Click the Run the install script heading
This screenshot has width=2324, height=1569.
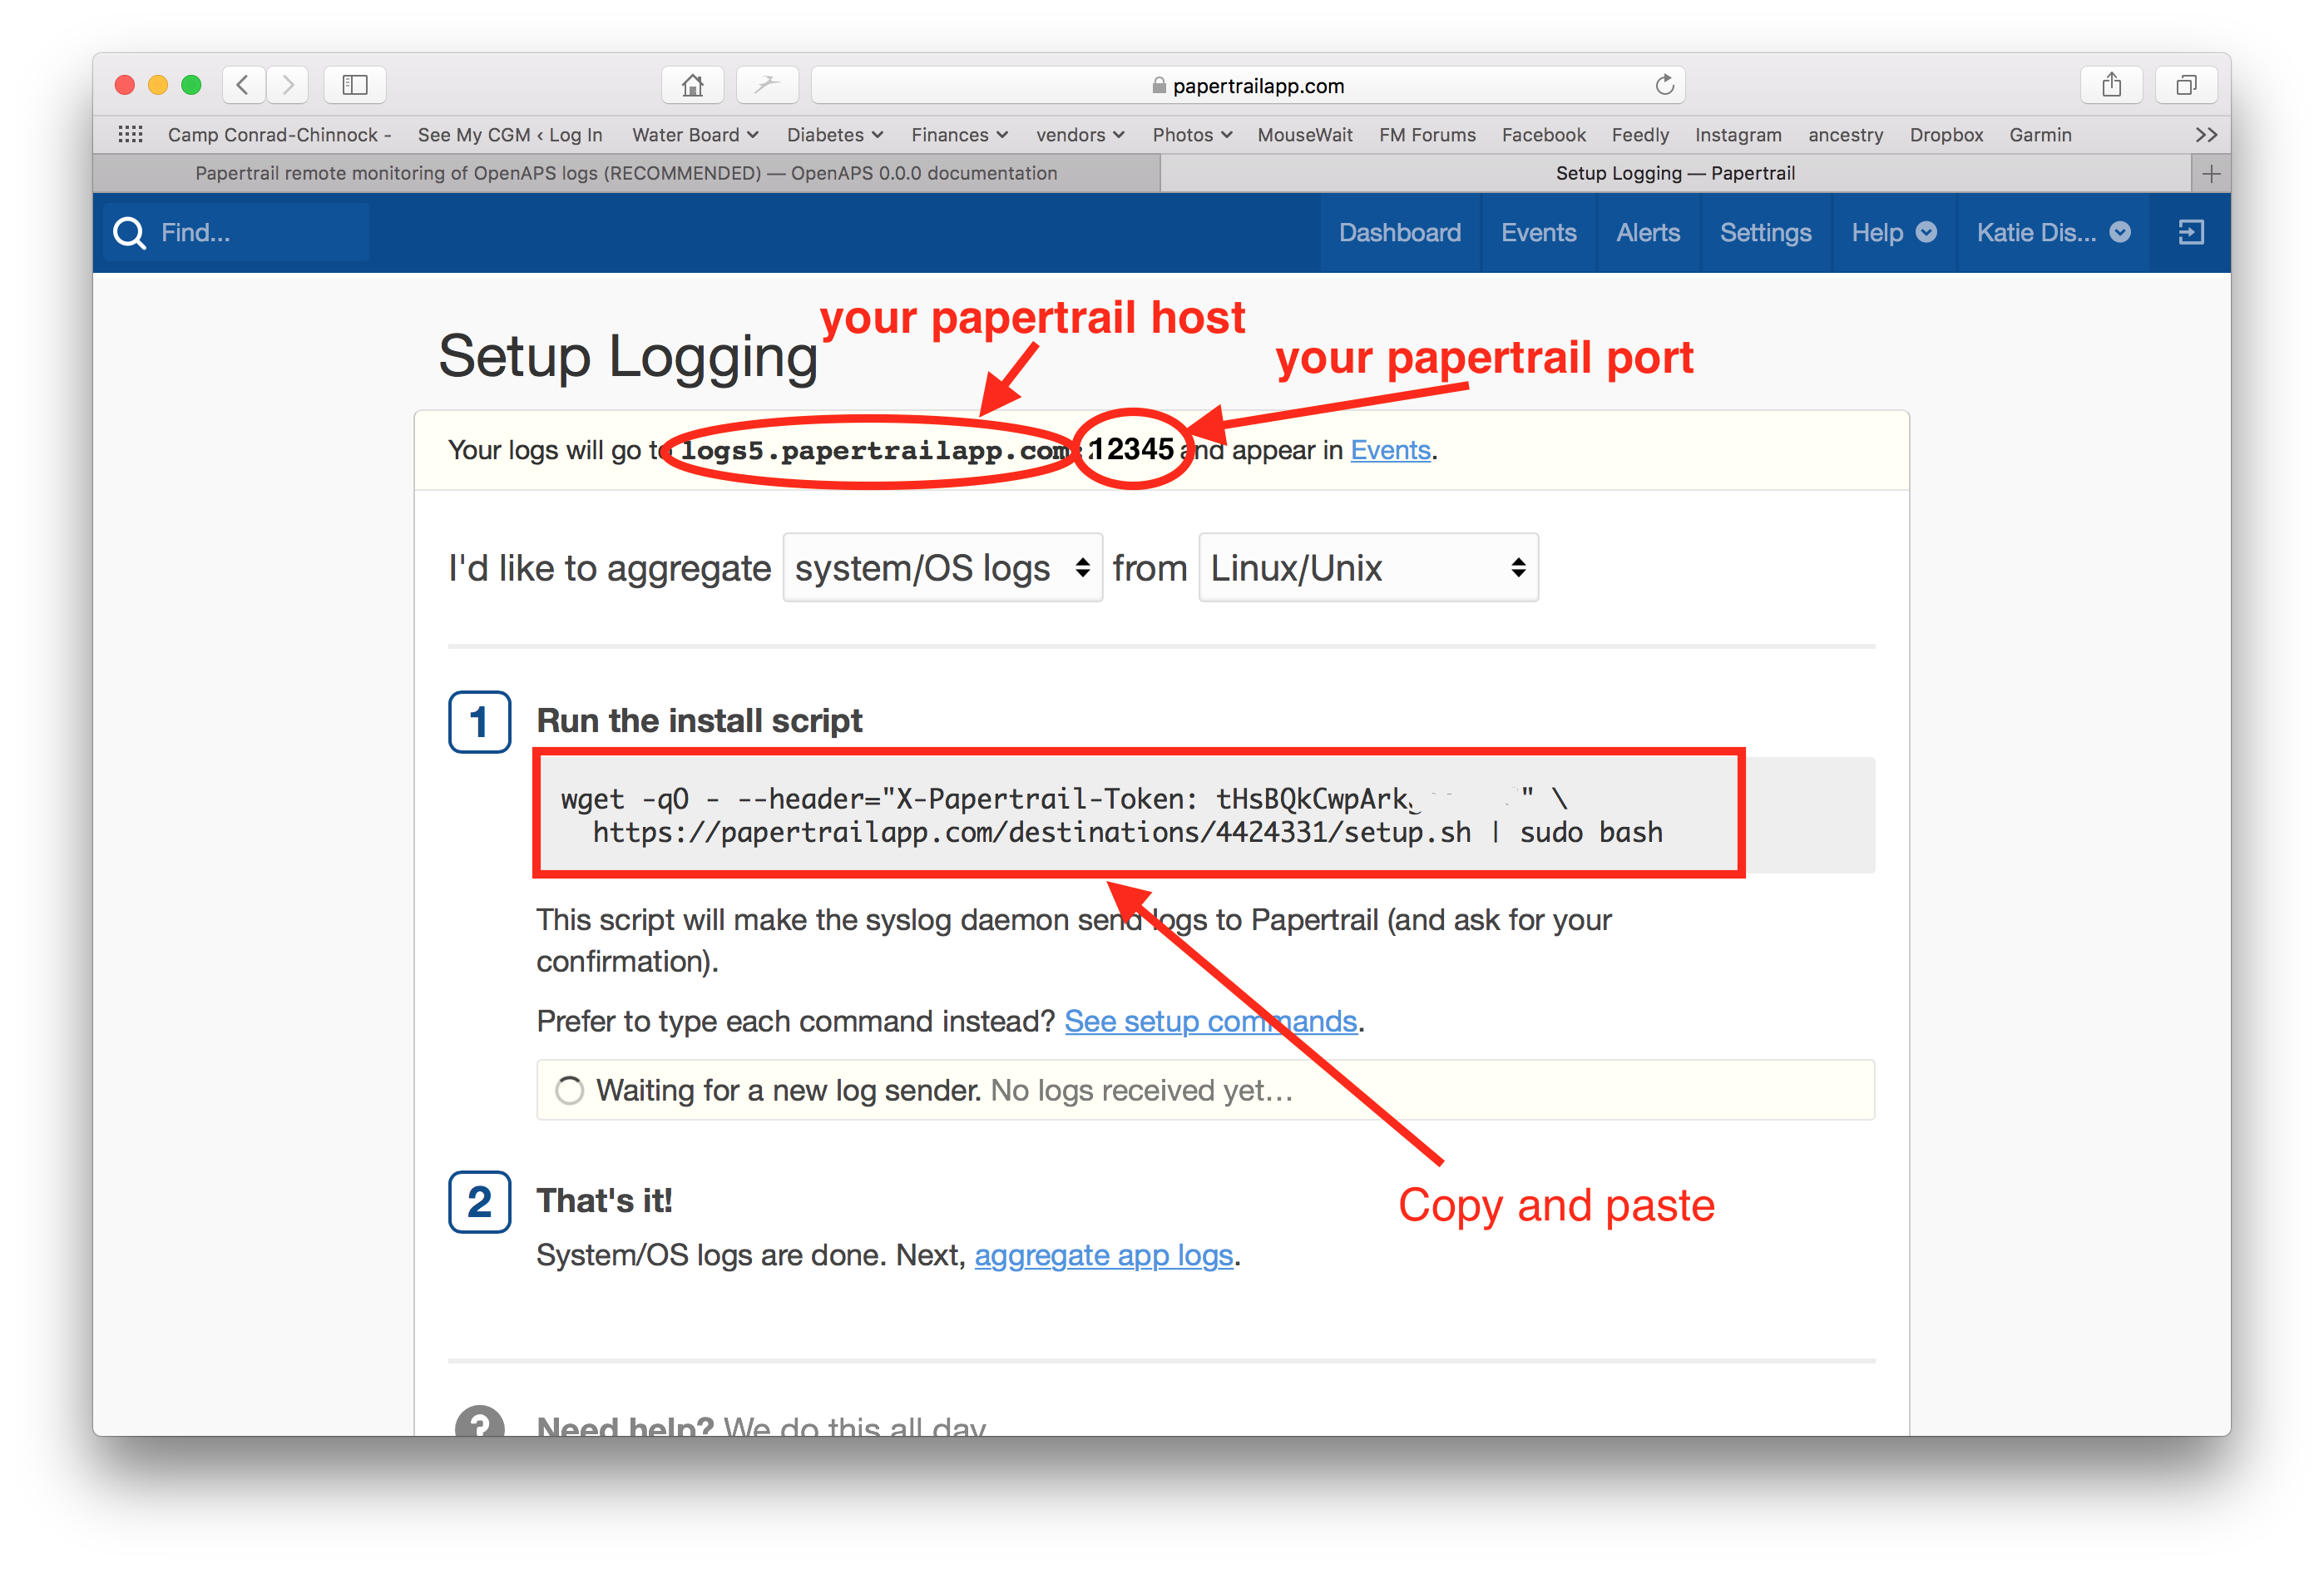pyautogui.click(x=699, y=720)
